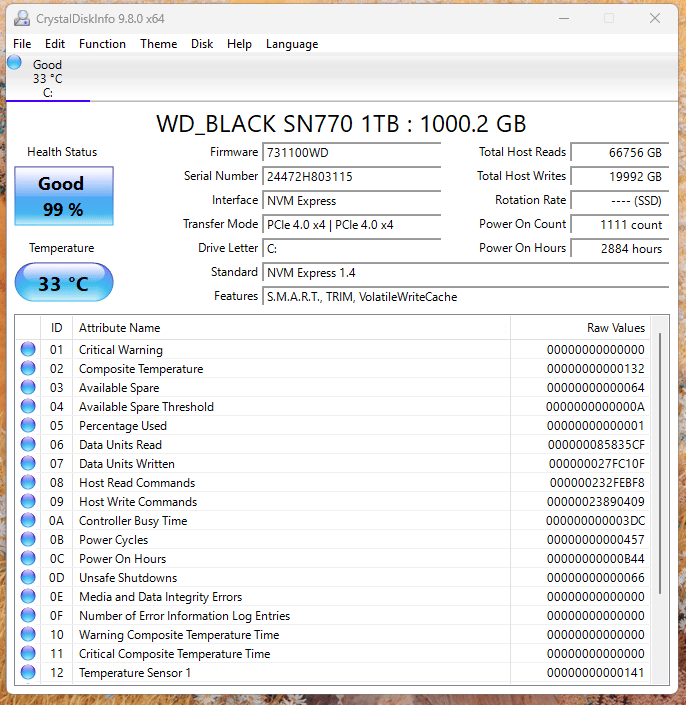Screen dimensions: 686x705
Task: Click the Attribute Name column header
Action: click(x=291, y=328)
